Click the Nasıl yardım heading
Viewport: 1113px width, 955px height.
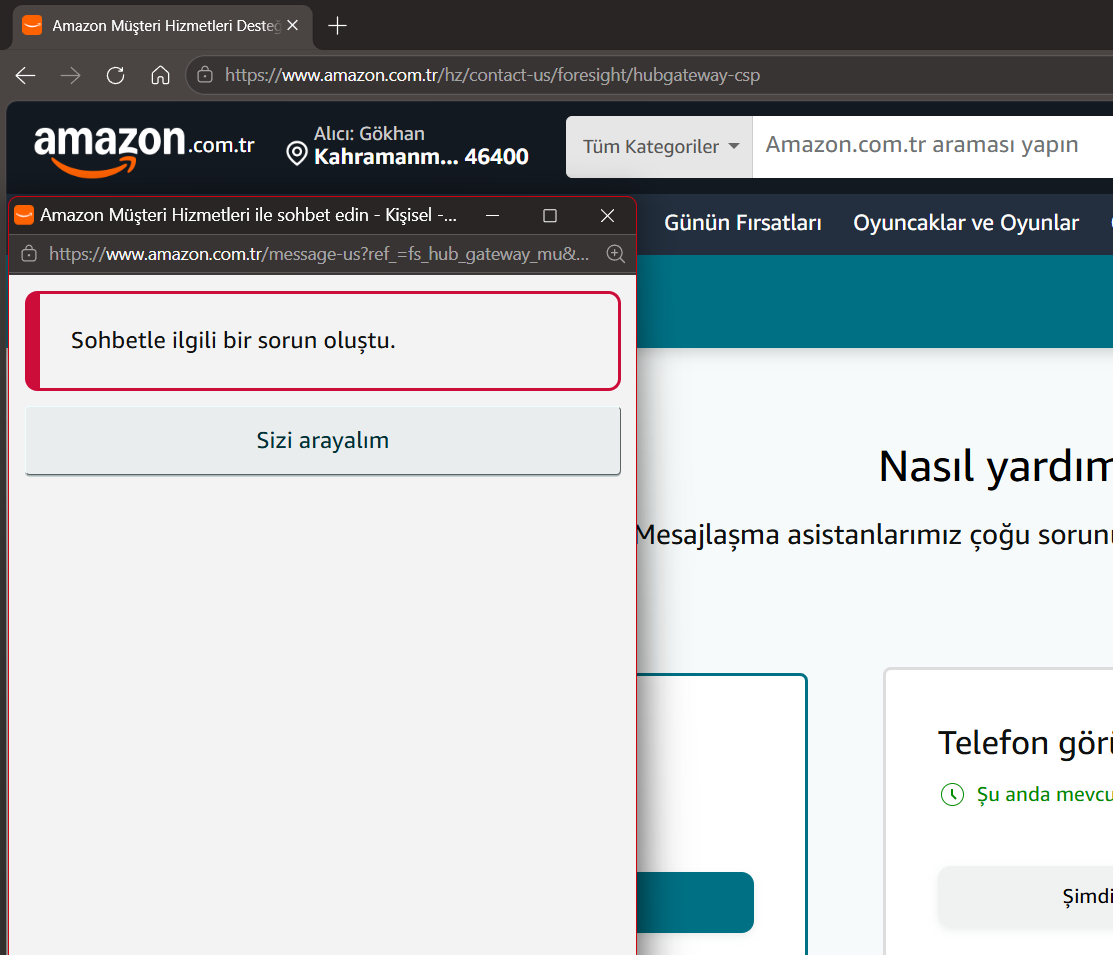996,467
